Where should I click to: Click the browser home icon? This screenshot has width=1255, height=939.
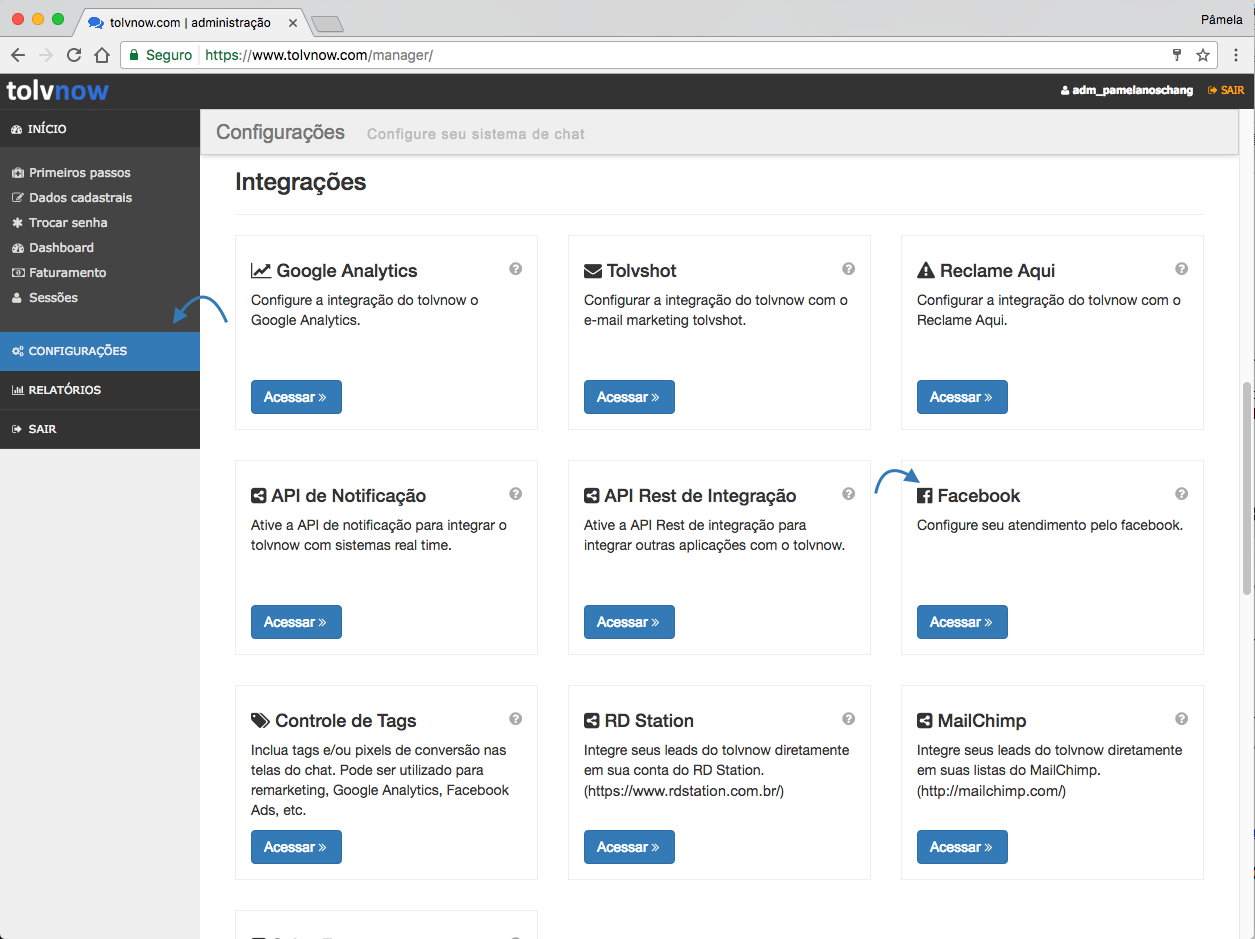101,55
